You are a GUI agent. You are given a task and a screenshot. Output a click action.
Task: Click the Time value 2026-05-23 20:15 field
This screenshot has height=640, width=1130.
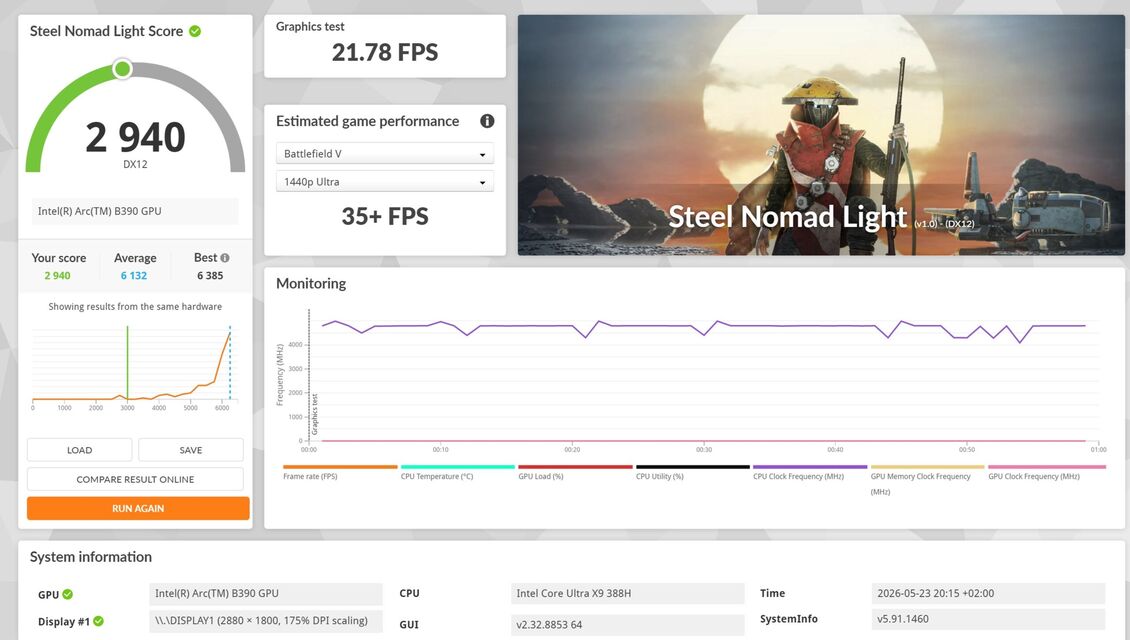[987, 593]
